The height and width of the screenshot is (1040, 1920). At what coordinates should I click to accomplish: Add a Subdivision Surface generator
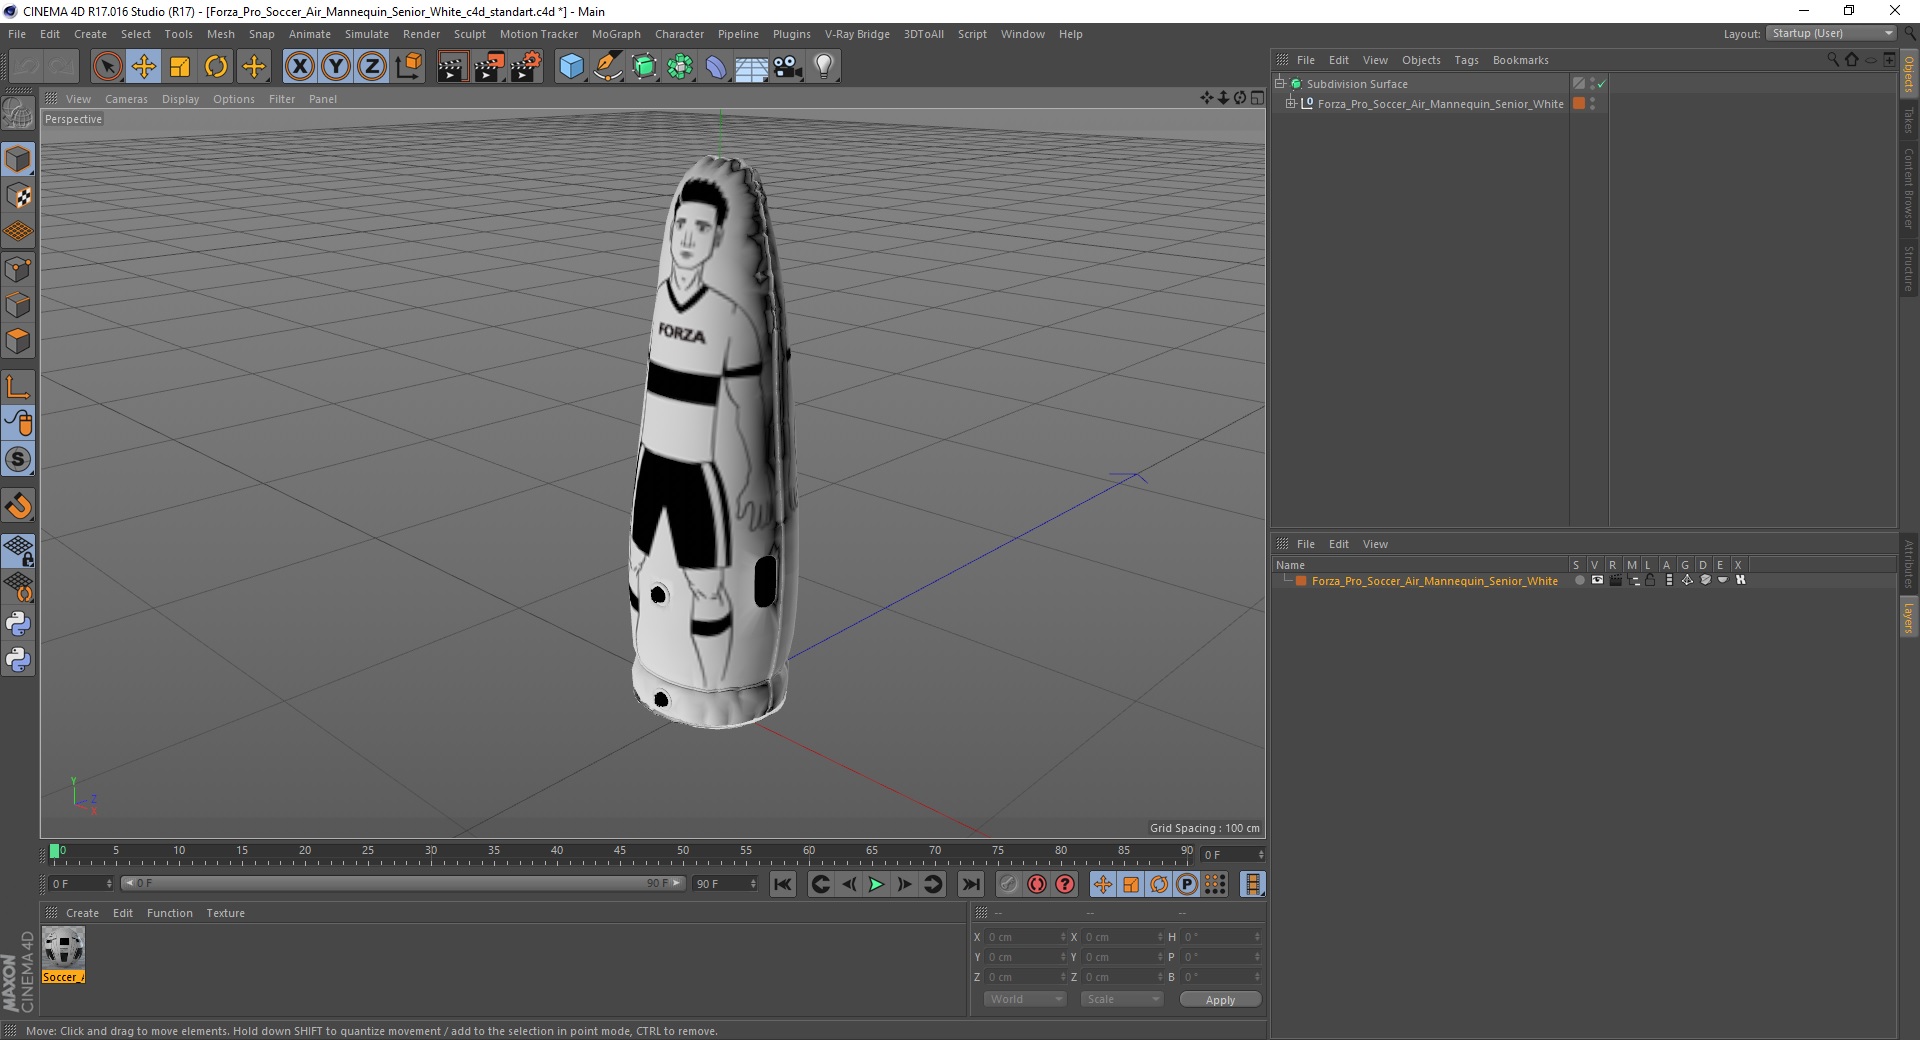644,67
